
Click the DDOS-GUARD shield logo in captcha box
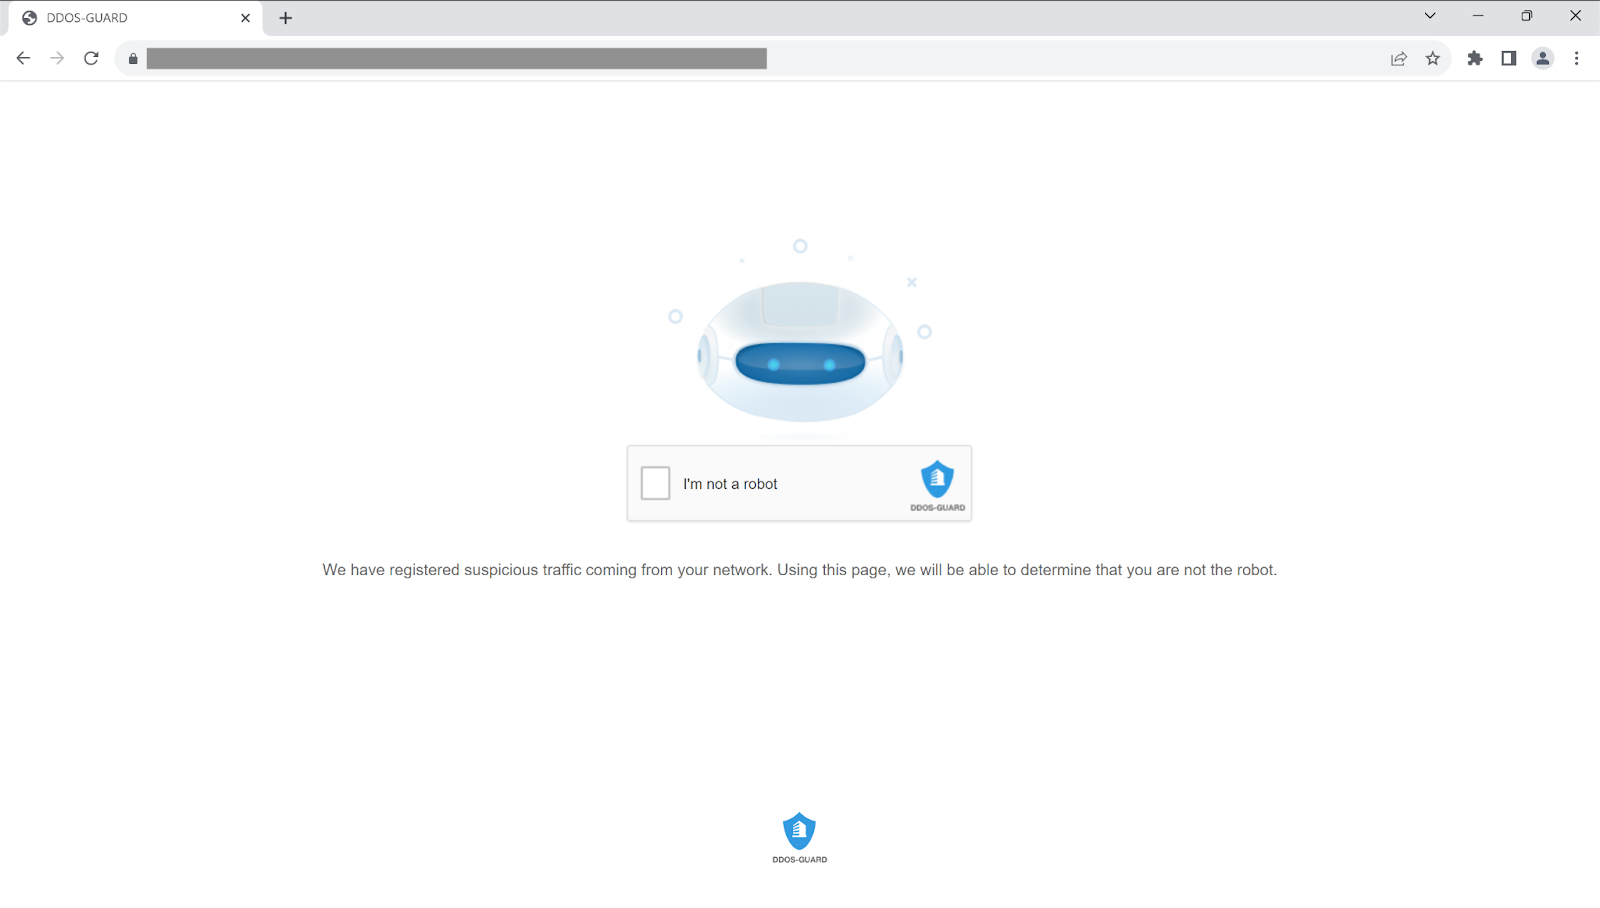tap(938, 486)
